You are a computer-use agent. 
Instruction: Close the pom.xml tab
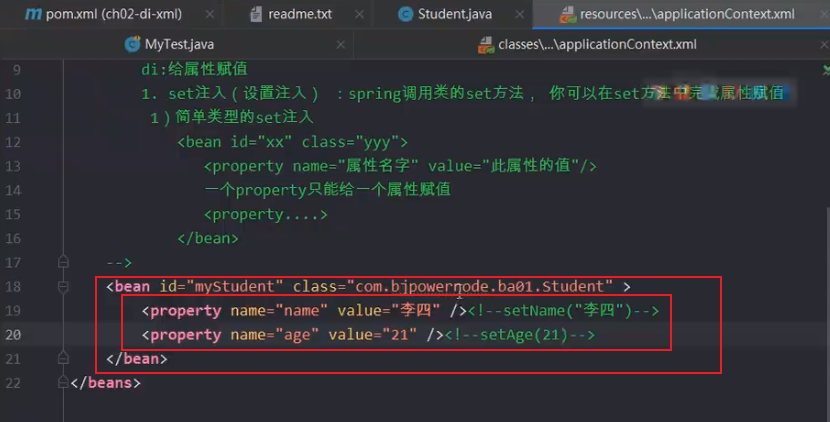pos(210,14)
